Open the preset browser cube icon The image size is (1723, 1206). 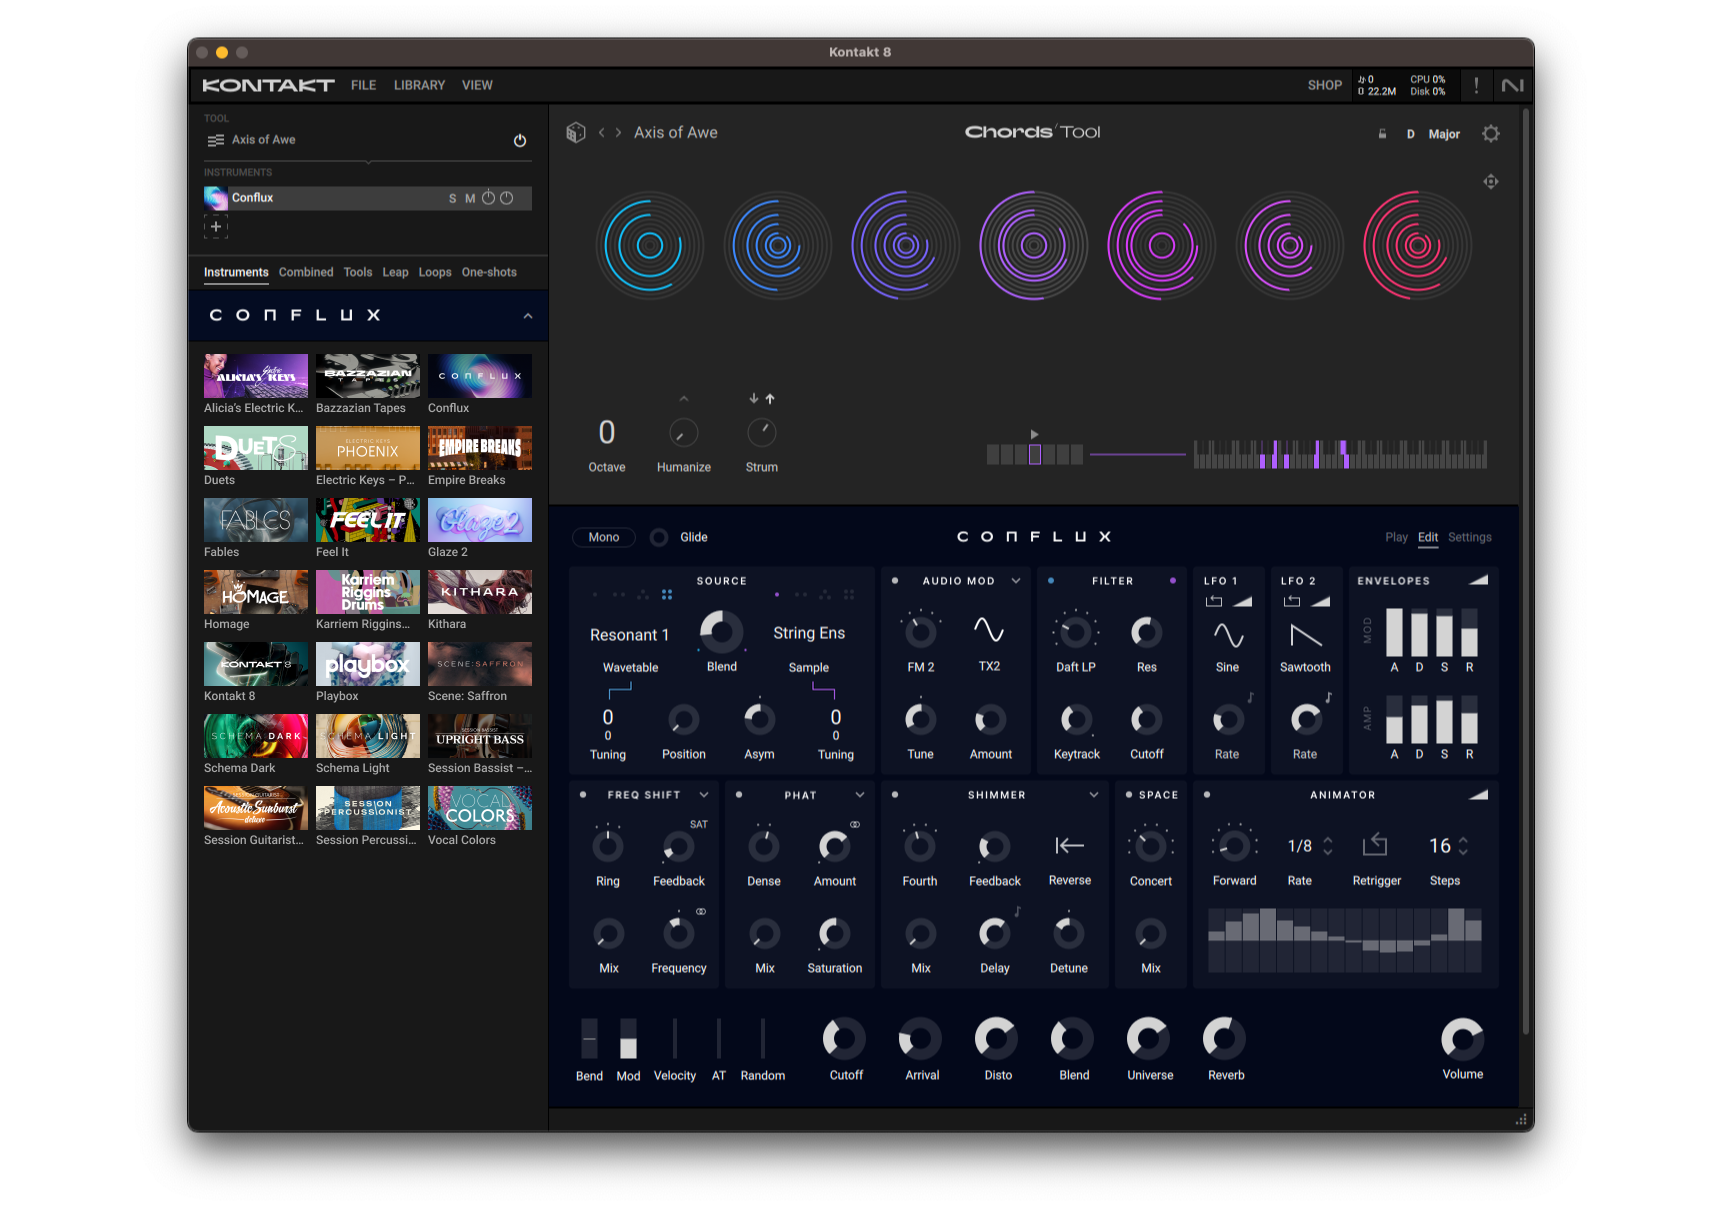[x=576, y=133]
